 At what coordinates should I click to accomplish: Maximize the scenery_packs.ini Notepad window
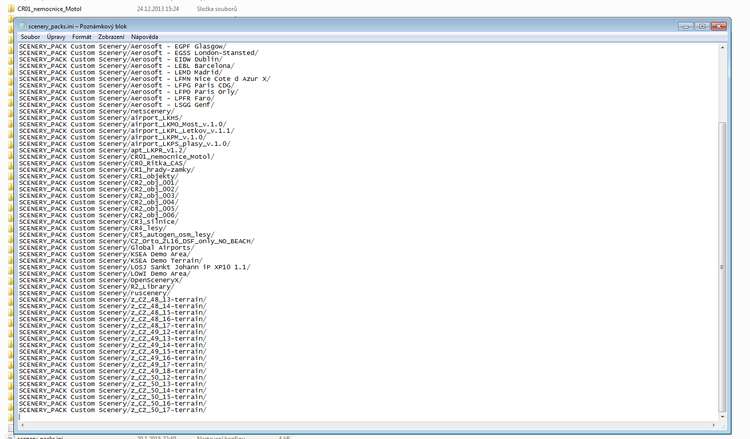coord(702,26)
